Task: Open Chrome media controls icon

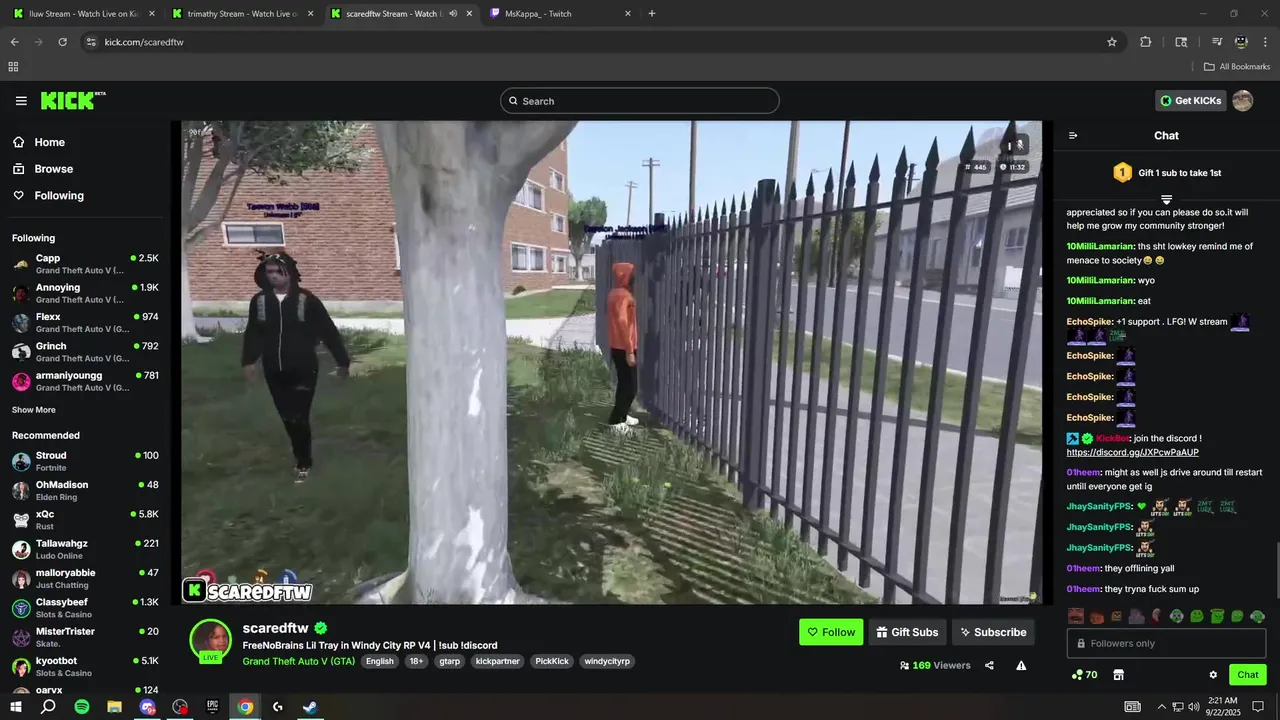Action: coord(1217,42)
